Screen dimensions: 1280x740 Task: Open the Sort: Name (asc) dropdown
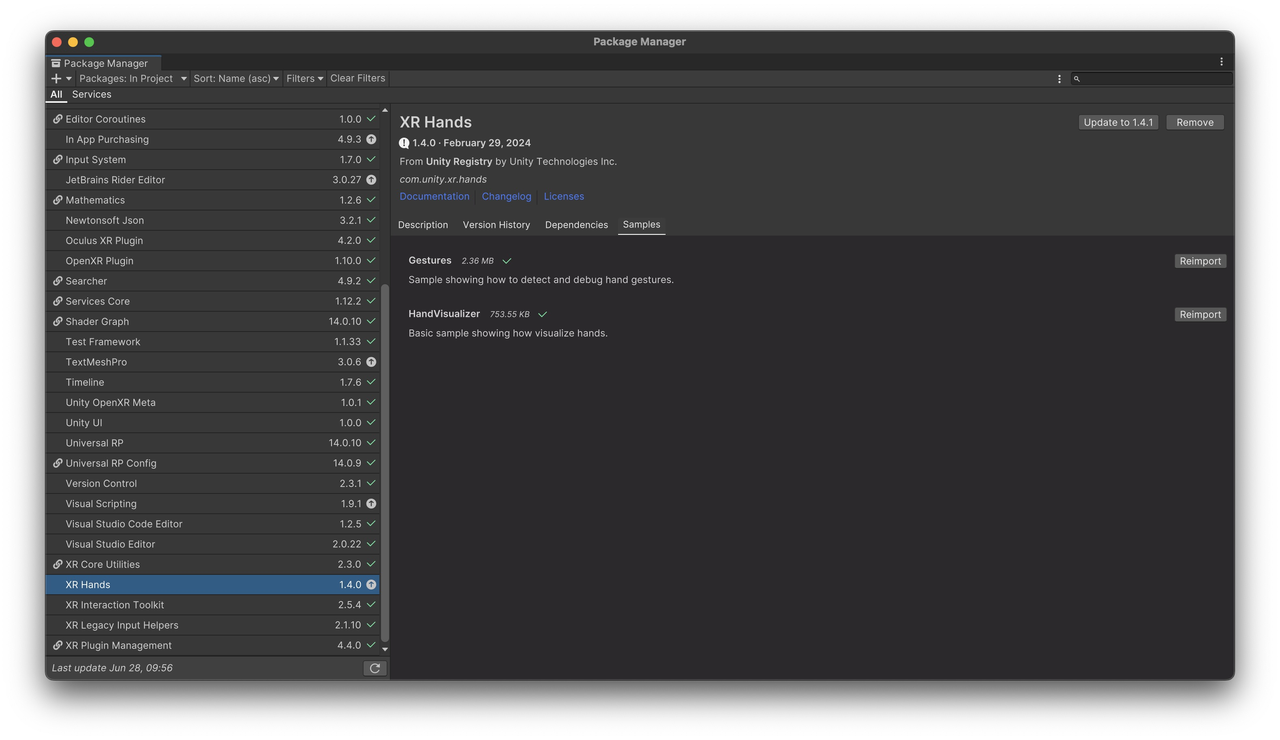point(236,78)
